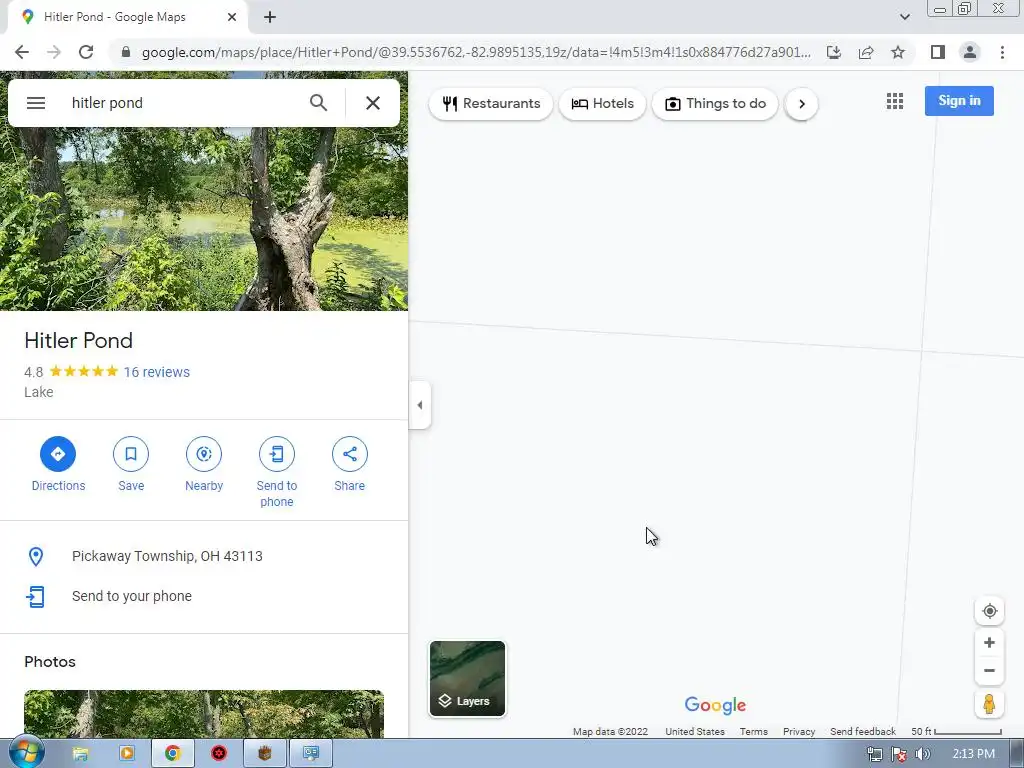Close the Hitler Pond - Google Maps tab
Viewport: 1024px width, 768px height.
(232, 17)
